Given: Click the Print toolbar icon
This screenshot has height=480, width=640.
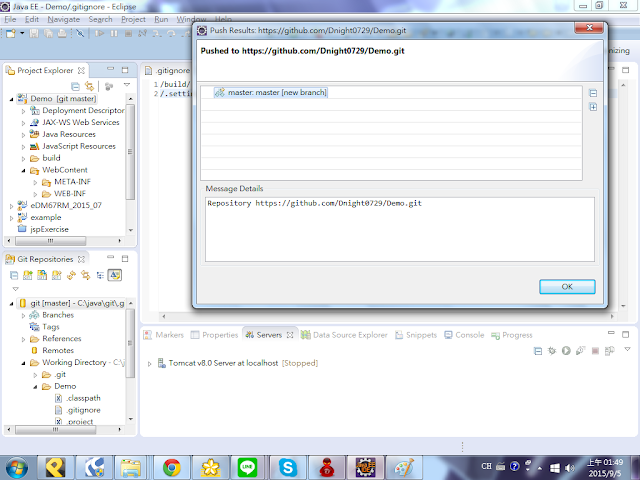Looking at the screenshot, I should [62, 33].
